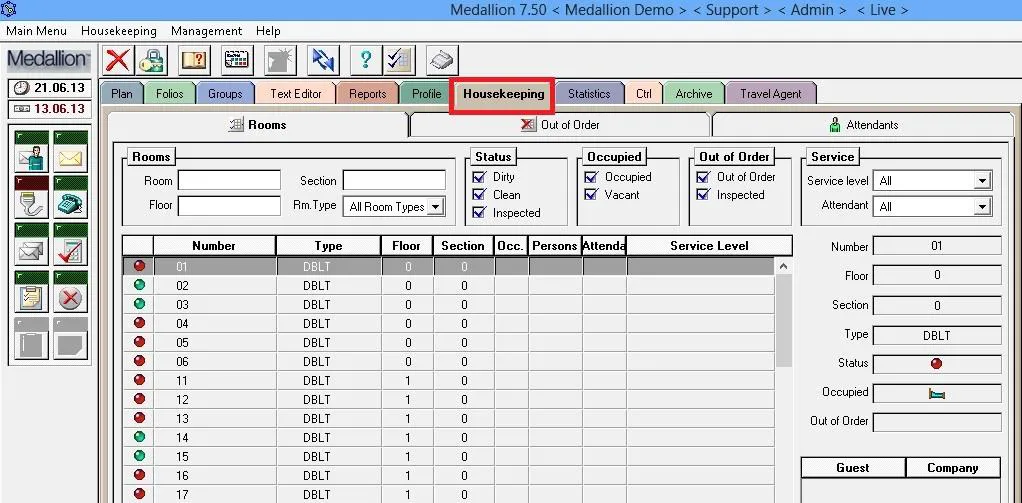
Task: Toggle the Inspected checkbox under Status
Action: (x=480, y=212)
